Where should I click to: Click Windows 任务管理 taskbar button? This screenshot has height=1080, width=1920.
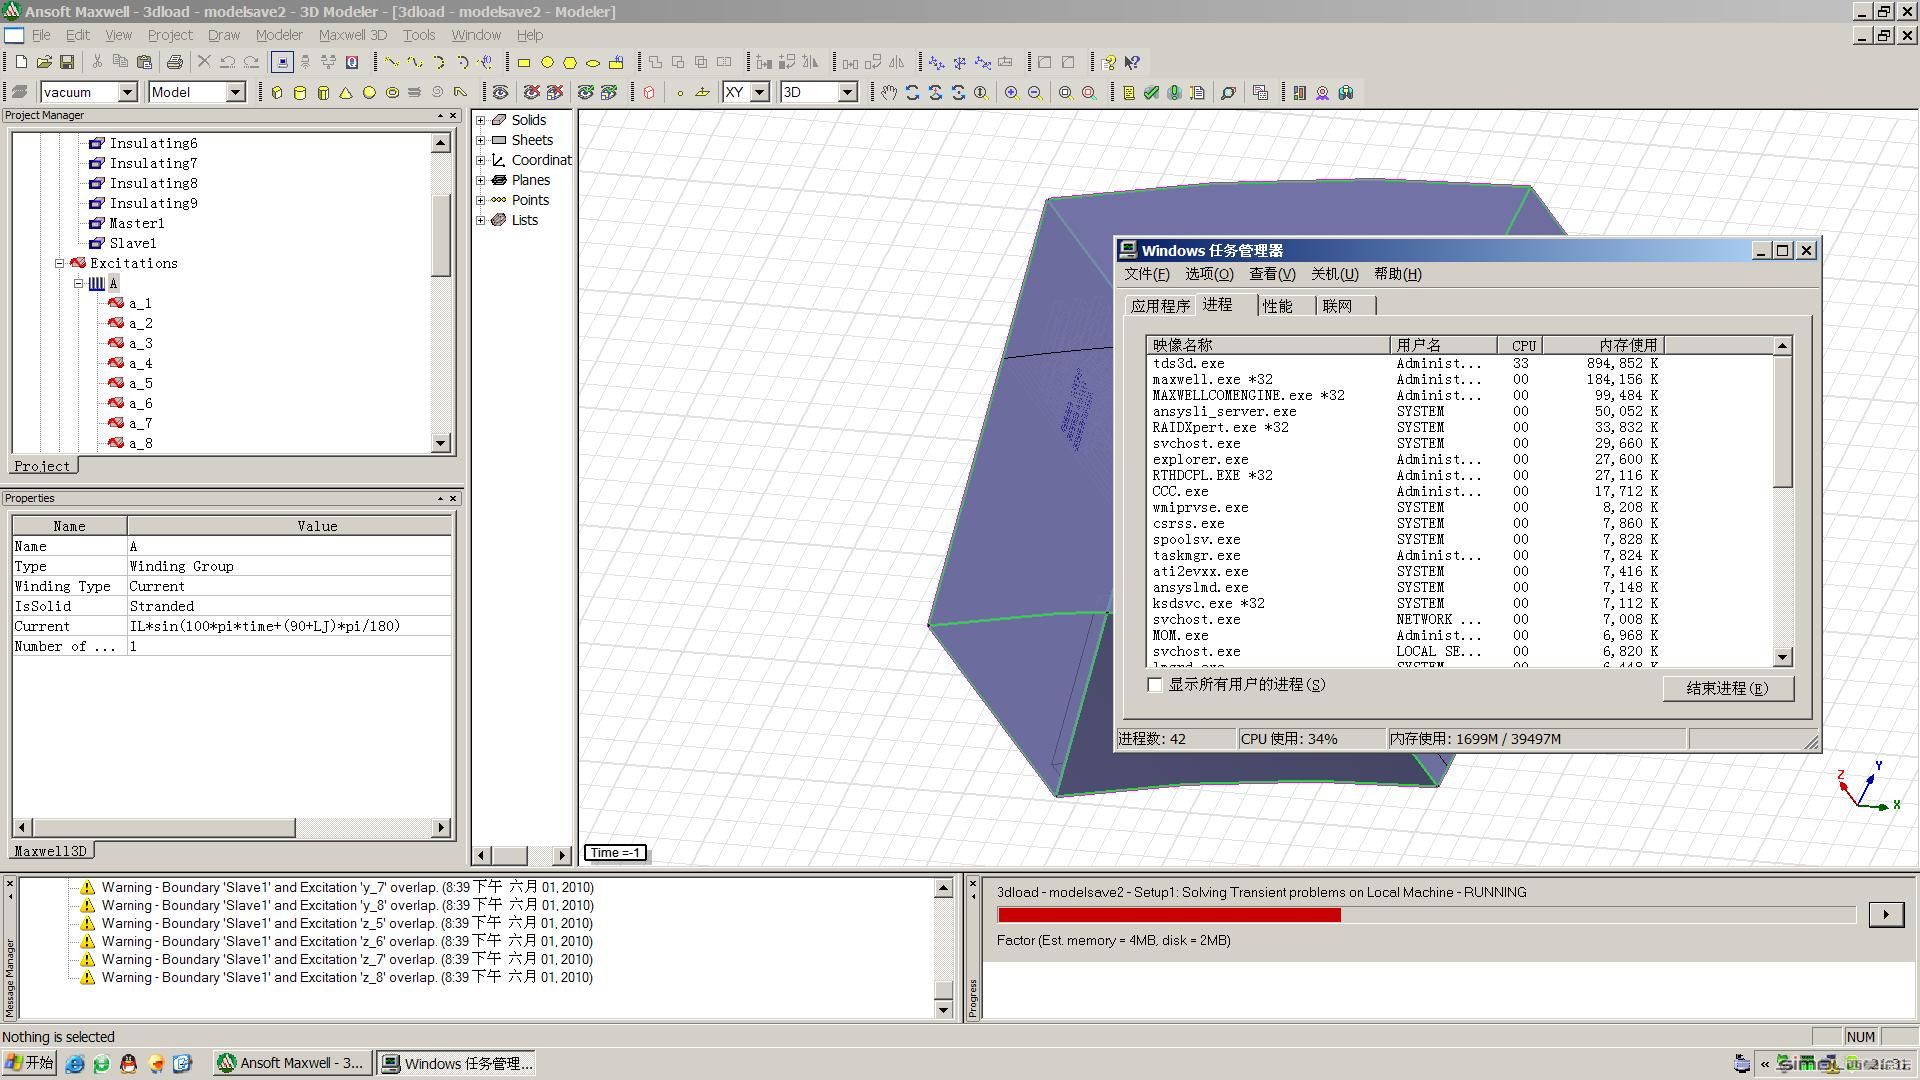pyautogui.click(x=457, y=1063)
